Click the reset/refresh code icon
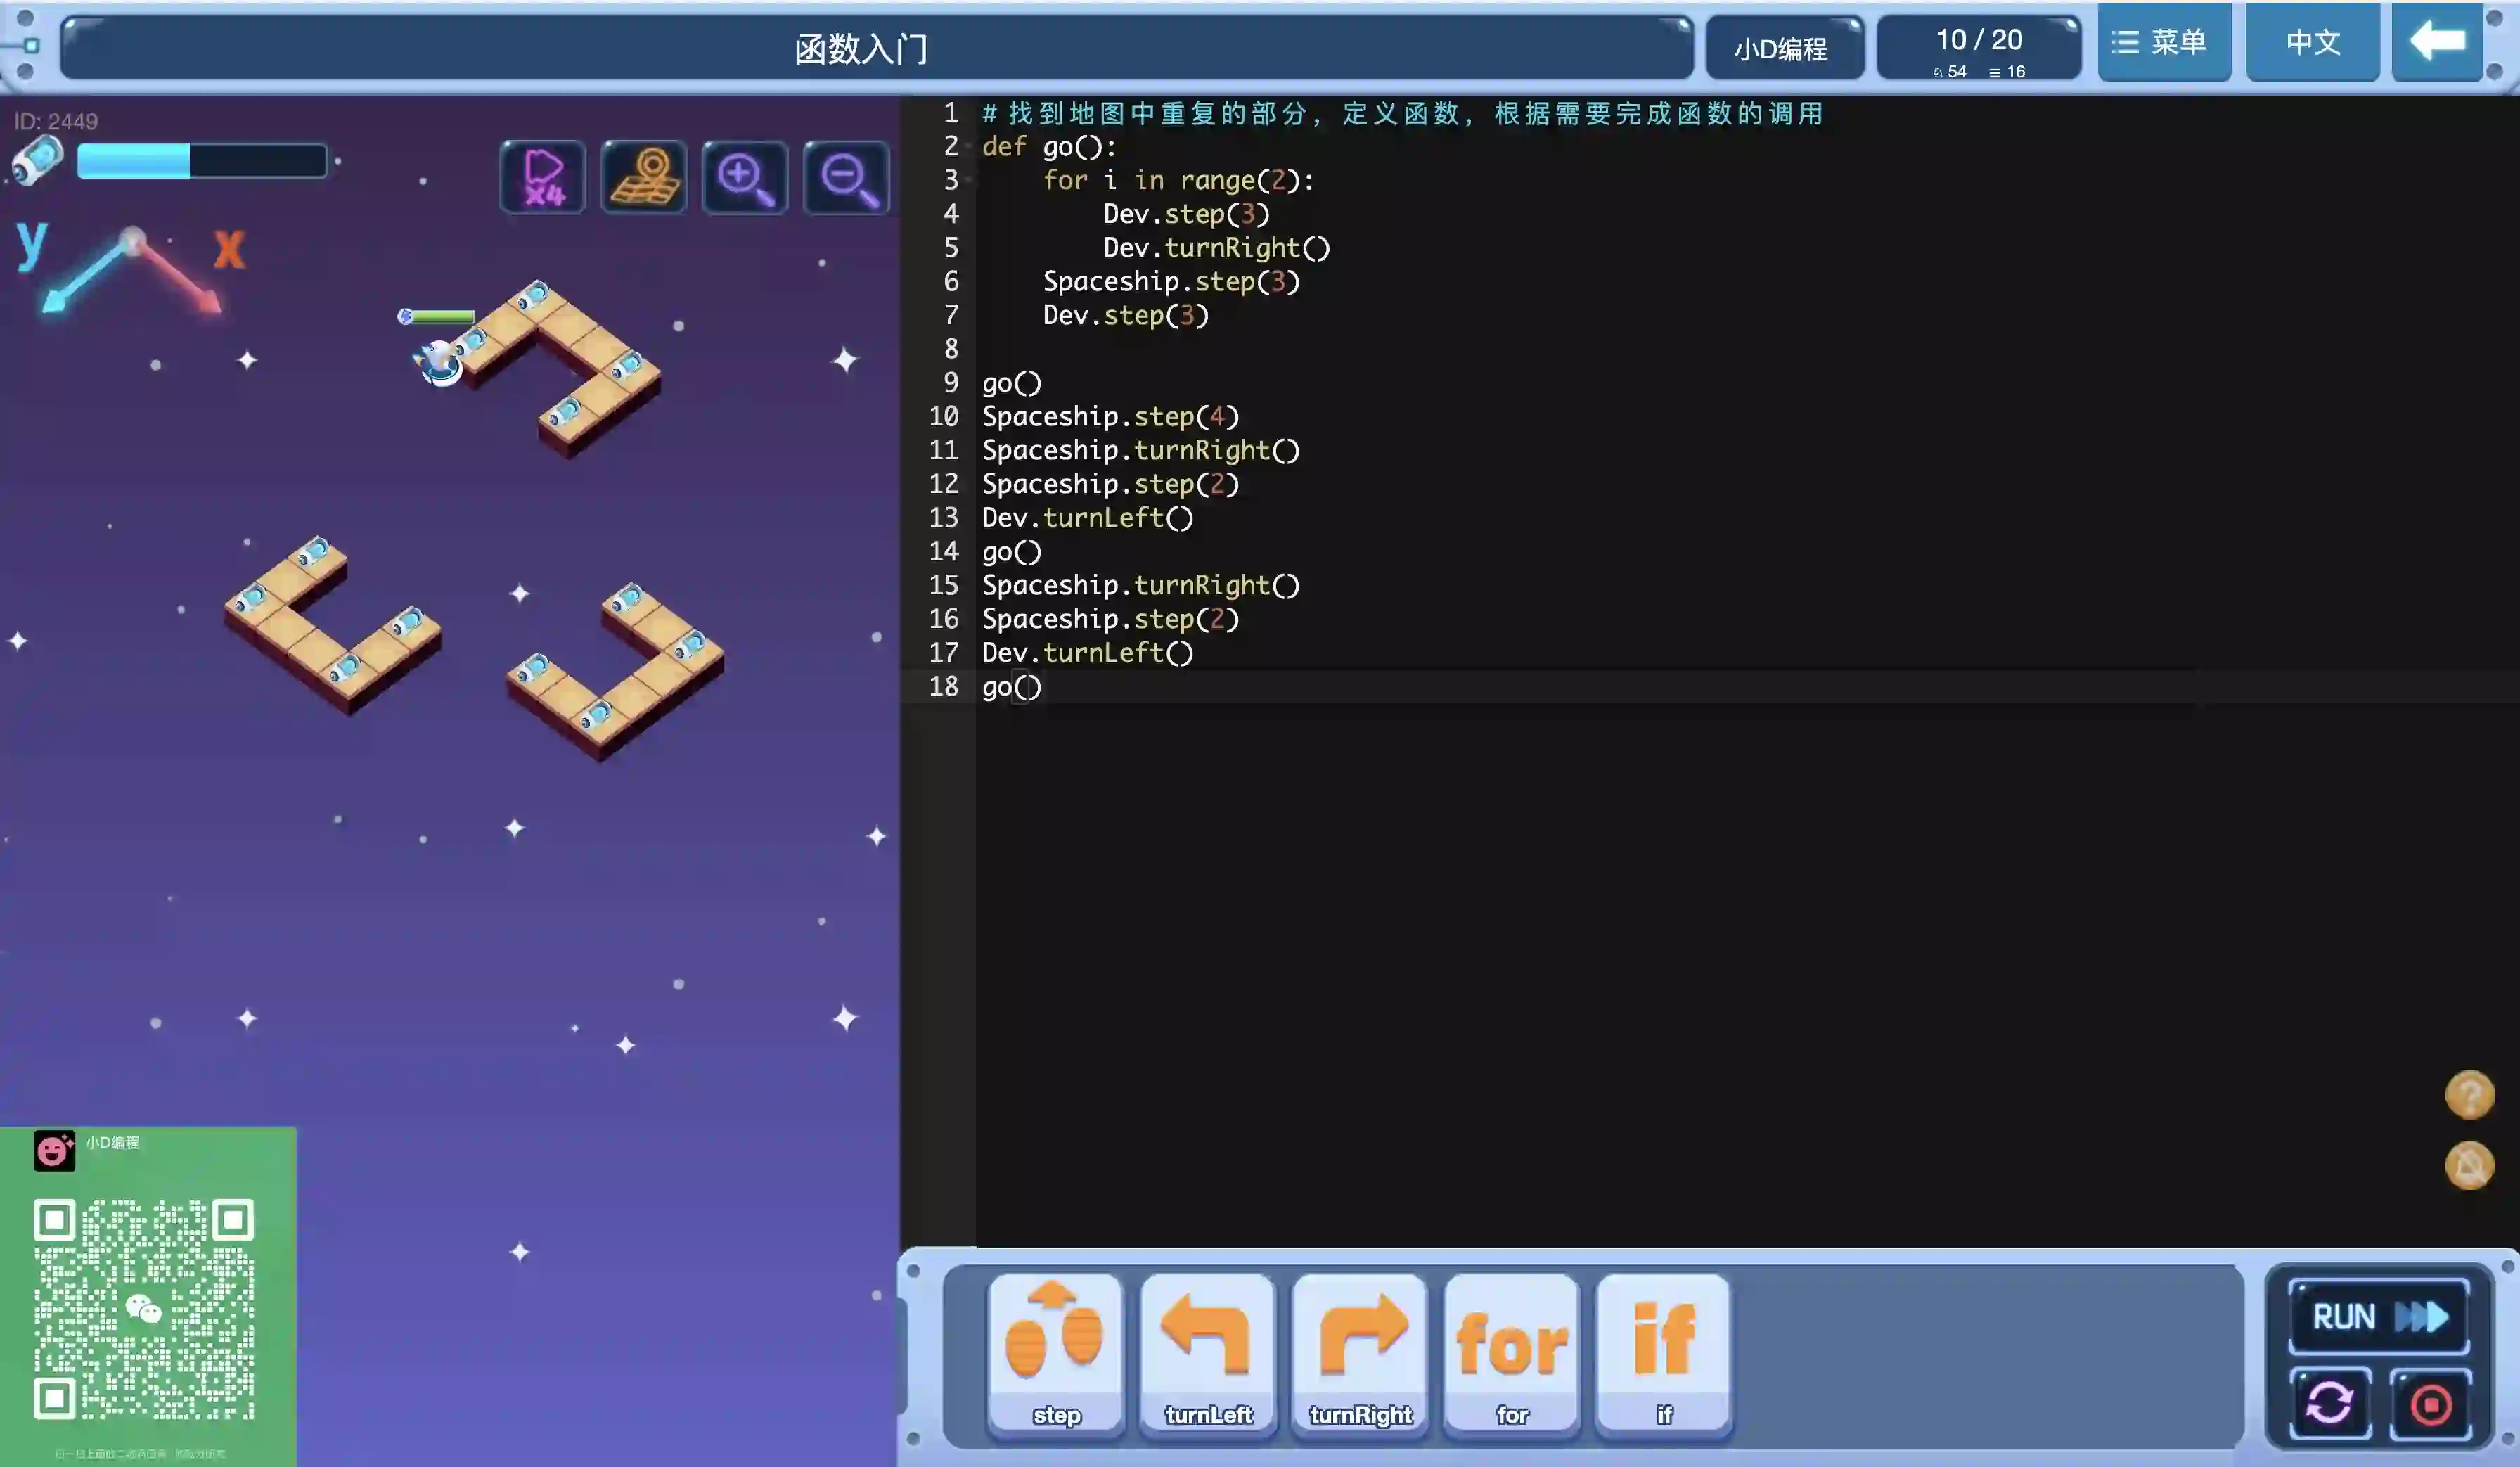This screenshot has width=2520, height=1467. pyautogui.click(x=2330, y=1403)
